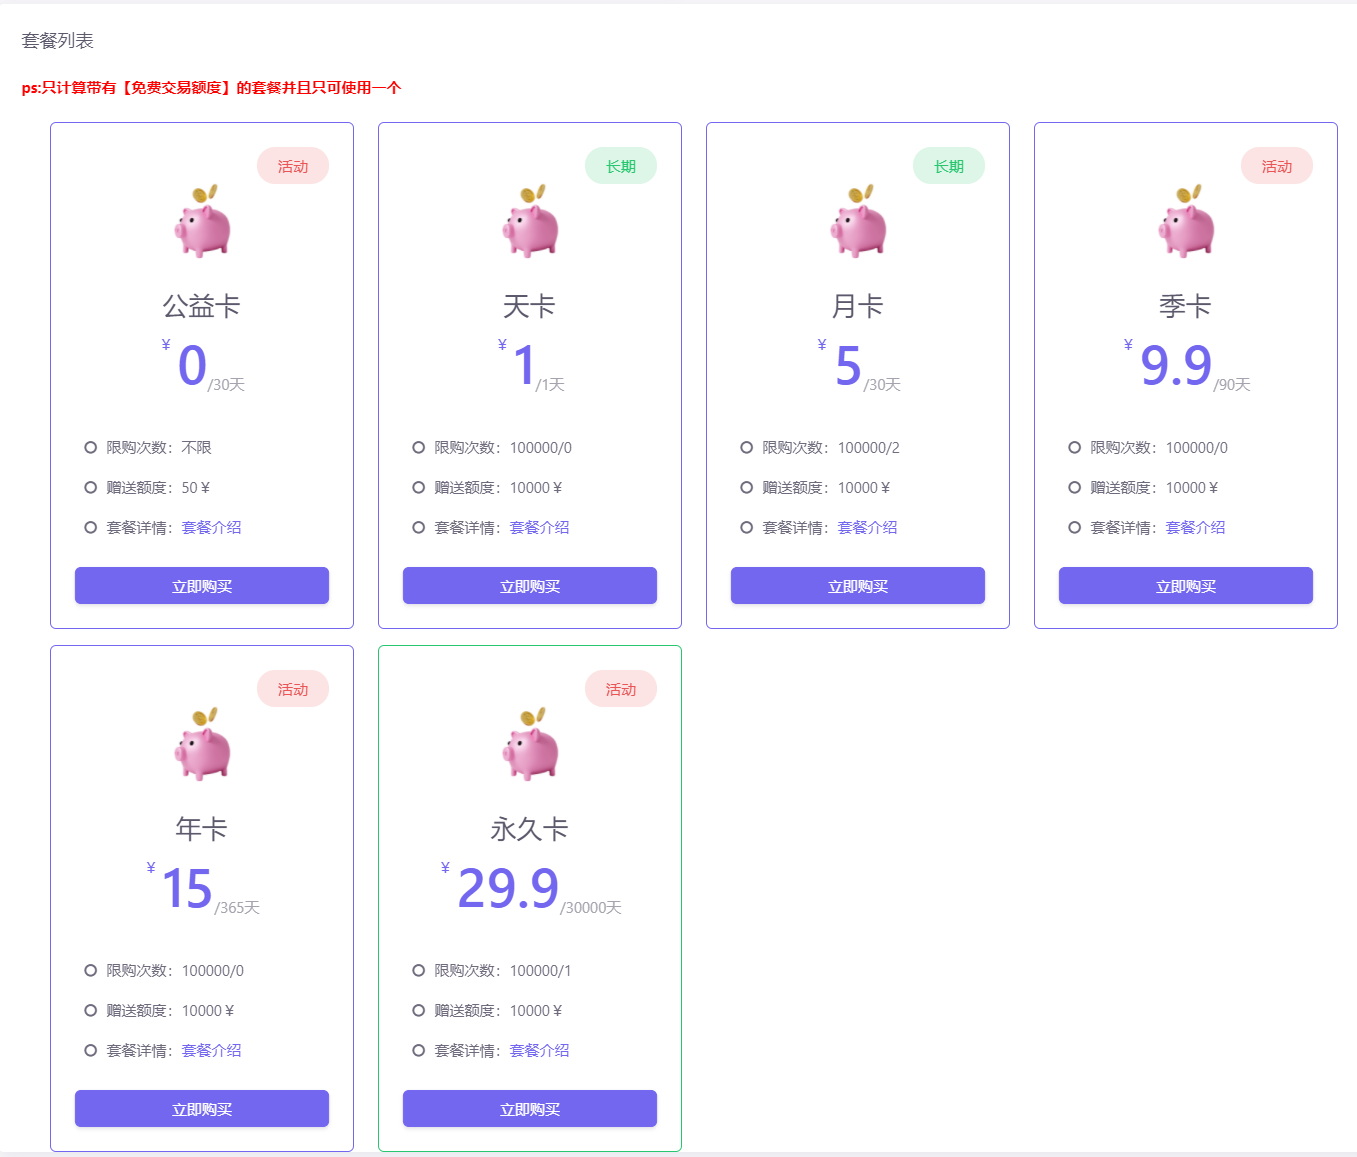
Task: Open 套餐介绍 link in 公益卡
Action: click(x=211, y=528)
